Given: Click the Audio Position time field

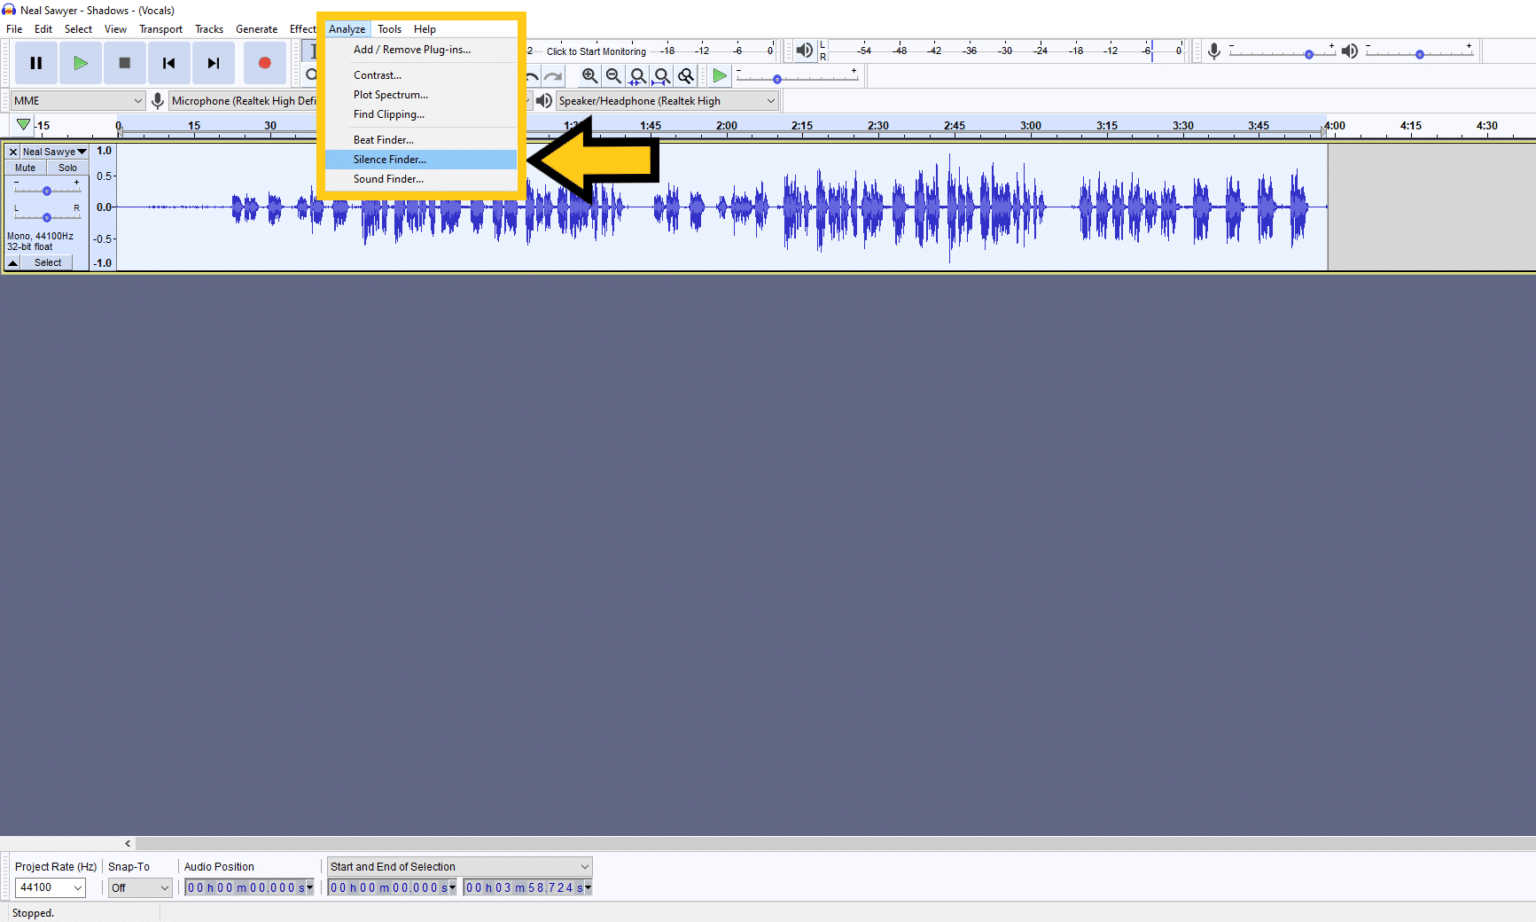Looking at the screenshot, I should tap(245, 887).
